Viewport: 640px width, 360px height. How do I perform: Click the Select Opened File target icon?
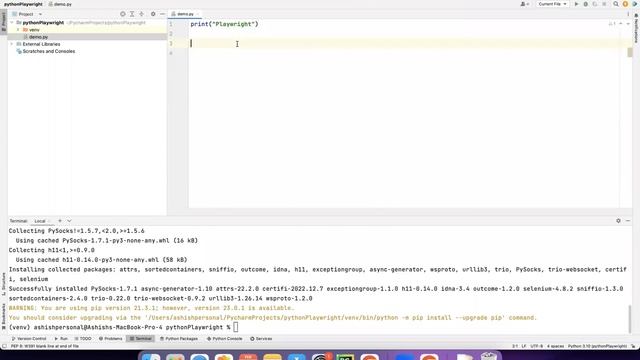pyautogui.click(x=122, y=14)
